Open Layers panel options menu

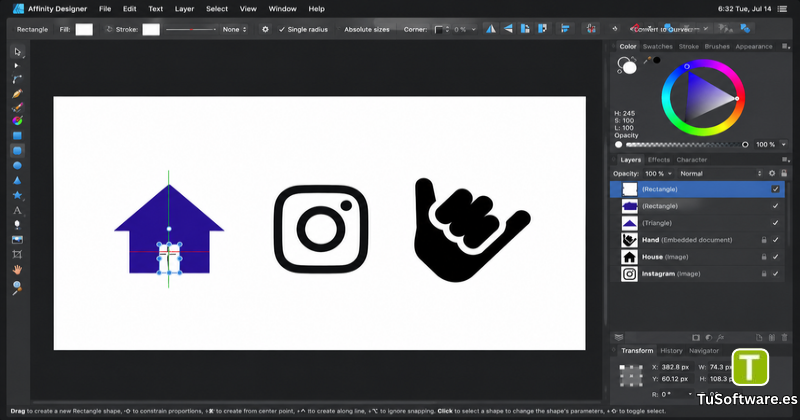pos(785,160)
